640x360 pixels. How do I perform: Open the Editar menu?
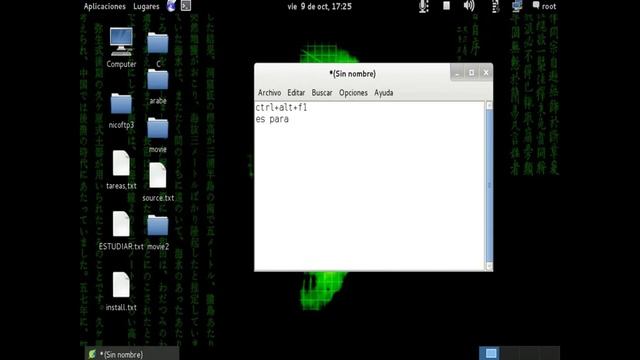[296, 93]
